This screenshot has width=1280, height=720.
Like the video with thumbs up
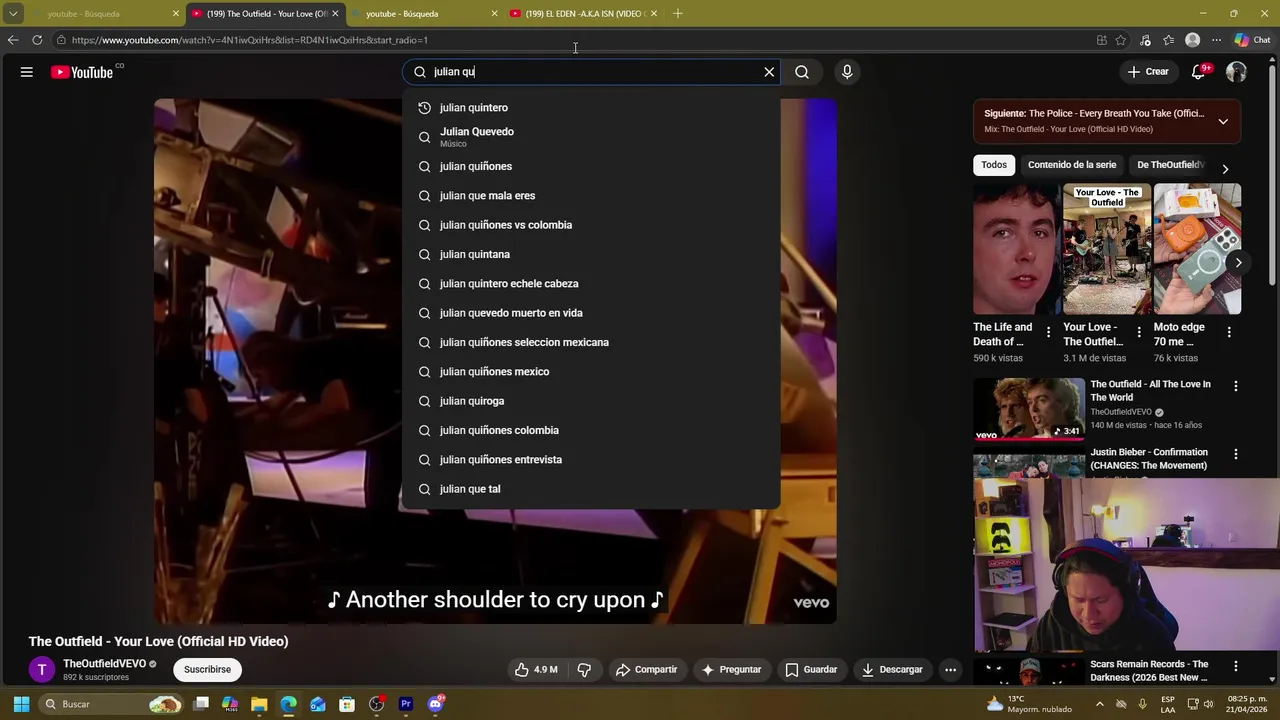point(537,670)
